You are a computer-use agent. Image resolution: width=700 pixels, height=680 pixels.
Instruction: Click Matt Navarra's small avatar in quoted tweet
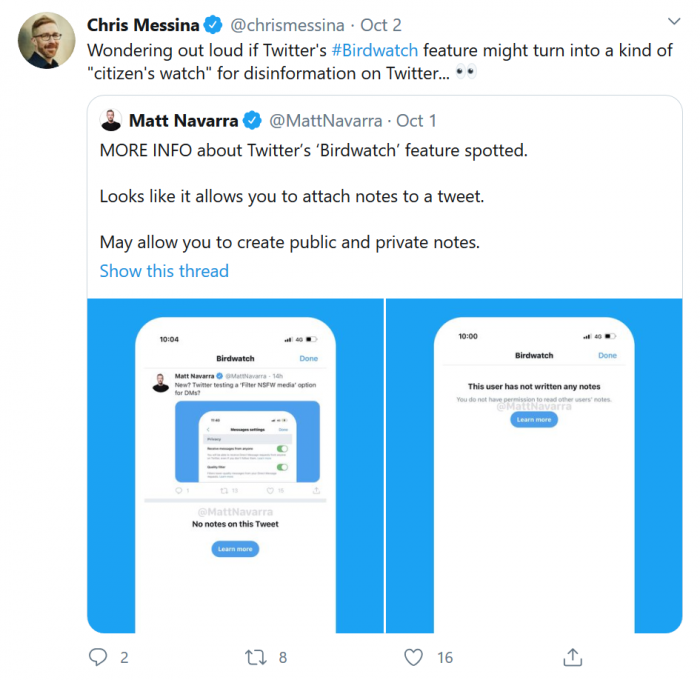111,121
